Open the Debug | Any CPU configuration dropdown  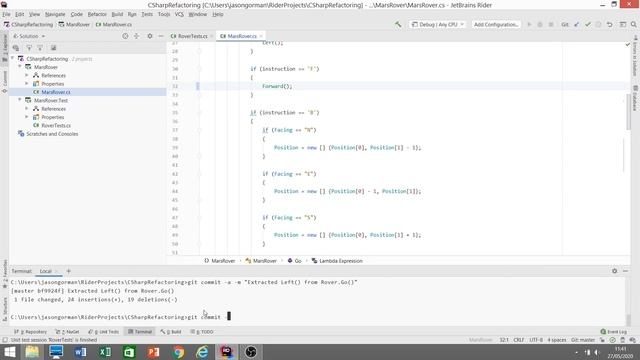click(x=437, y=24)
